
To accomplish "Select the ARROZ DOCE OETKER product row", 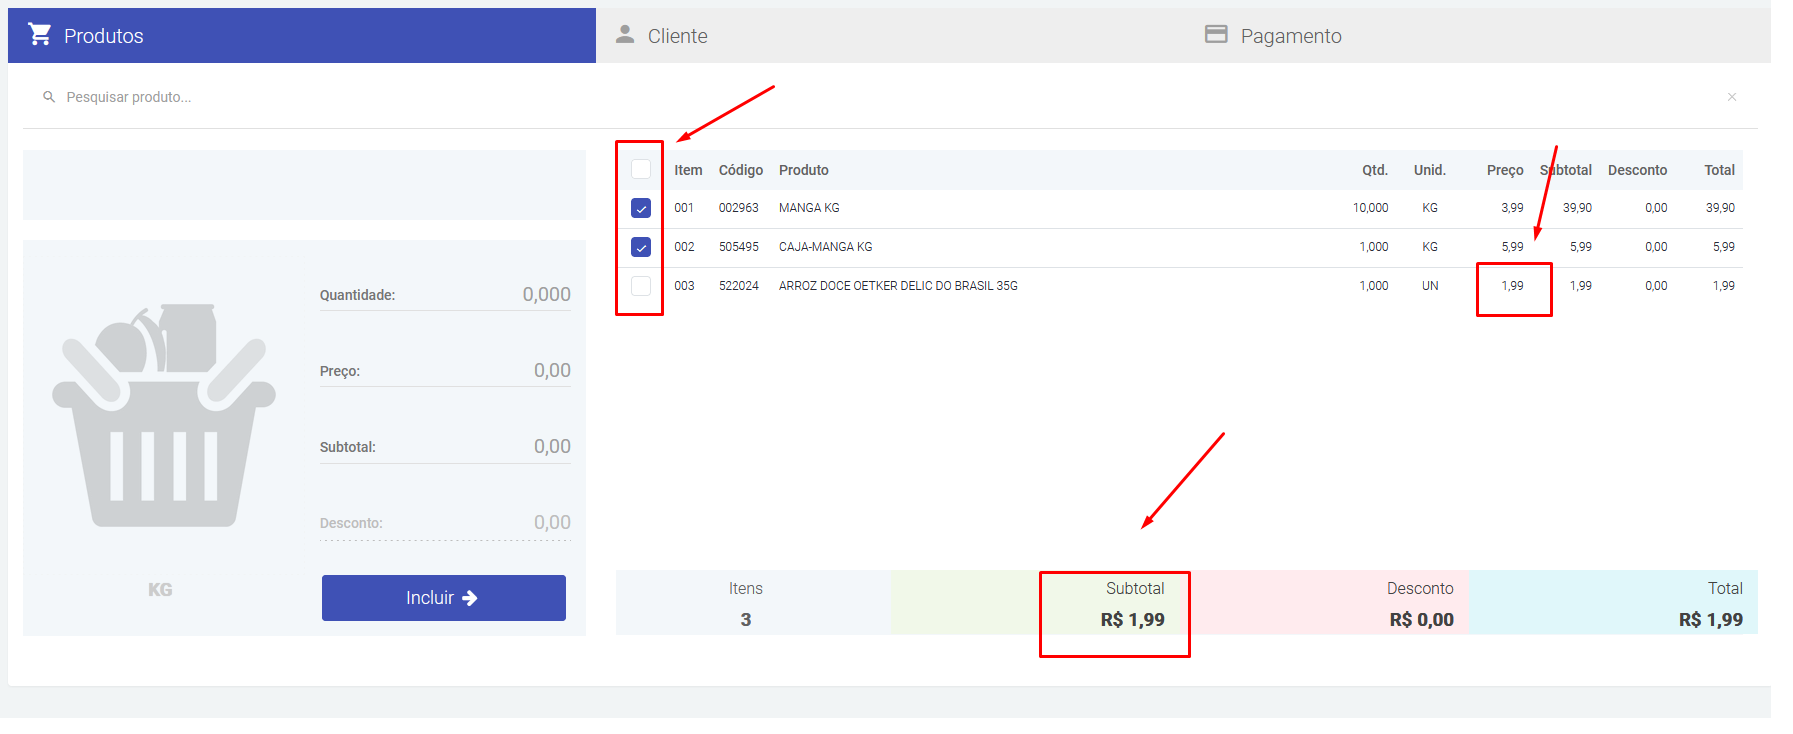I will coord(898,286).
